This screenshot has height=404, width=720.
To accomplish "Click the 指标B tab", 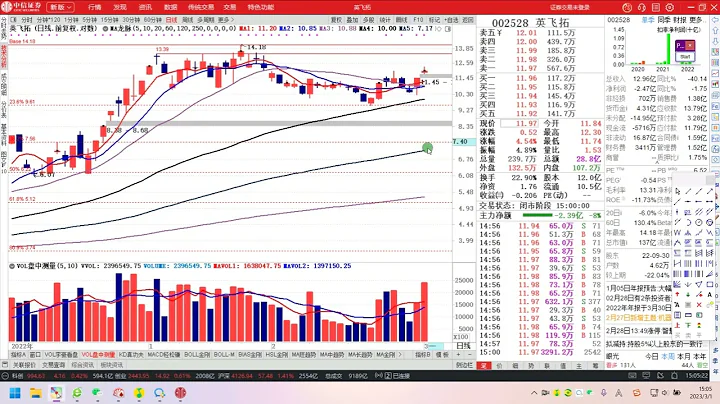I will pos(423,355).
